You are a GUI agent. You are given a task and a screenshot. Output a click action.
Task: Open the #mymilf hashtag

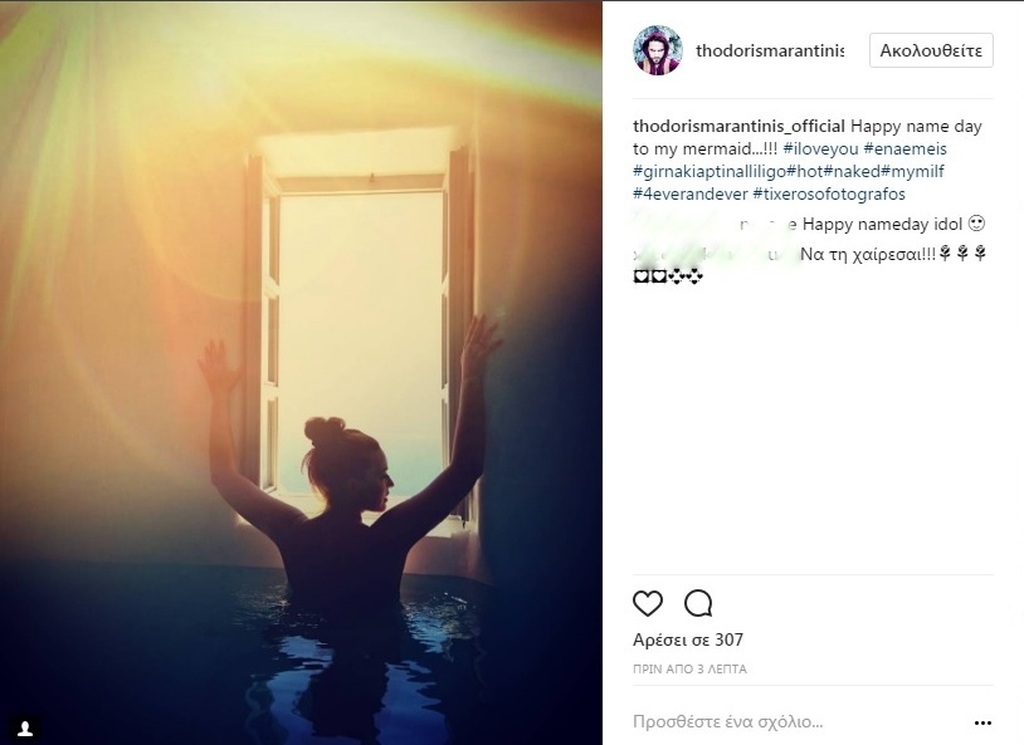coord(912,172)
